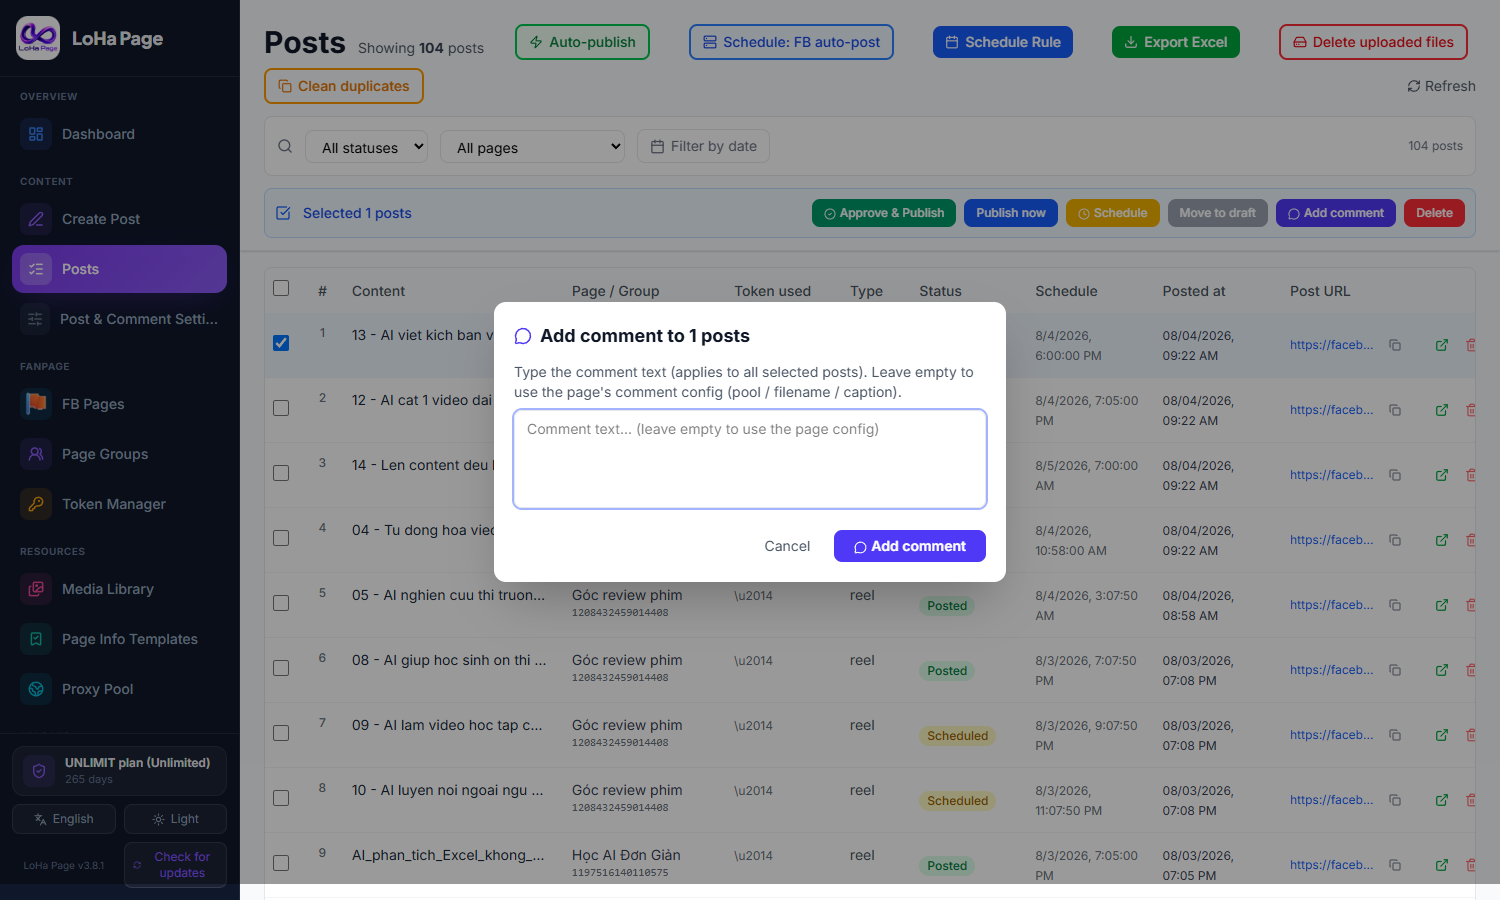This screenshot has width=1500, height=900.
Task: Open the English language selector
Action: point(64,819)
